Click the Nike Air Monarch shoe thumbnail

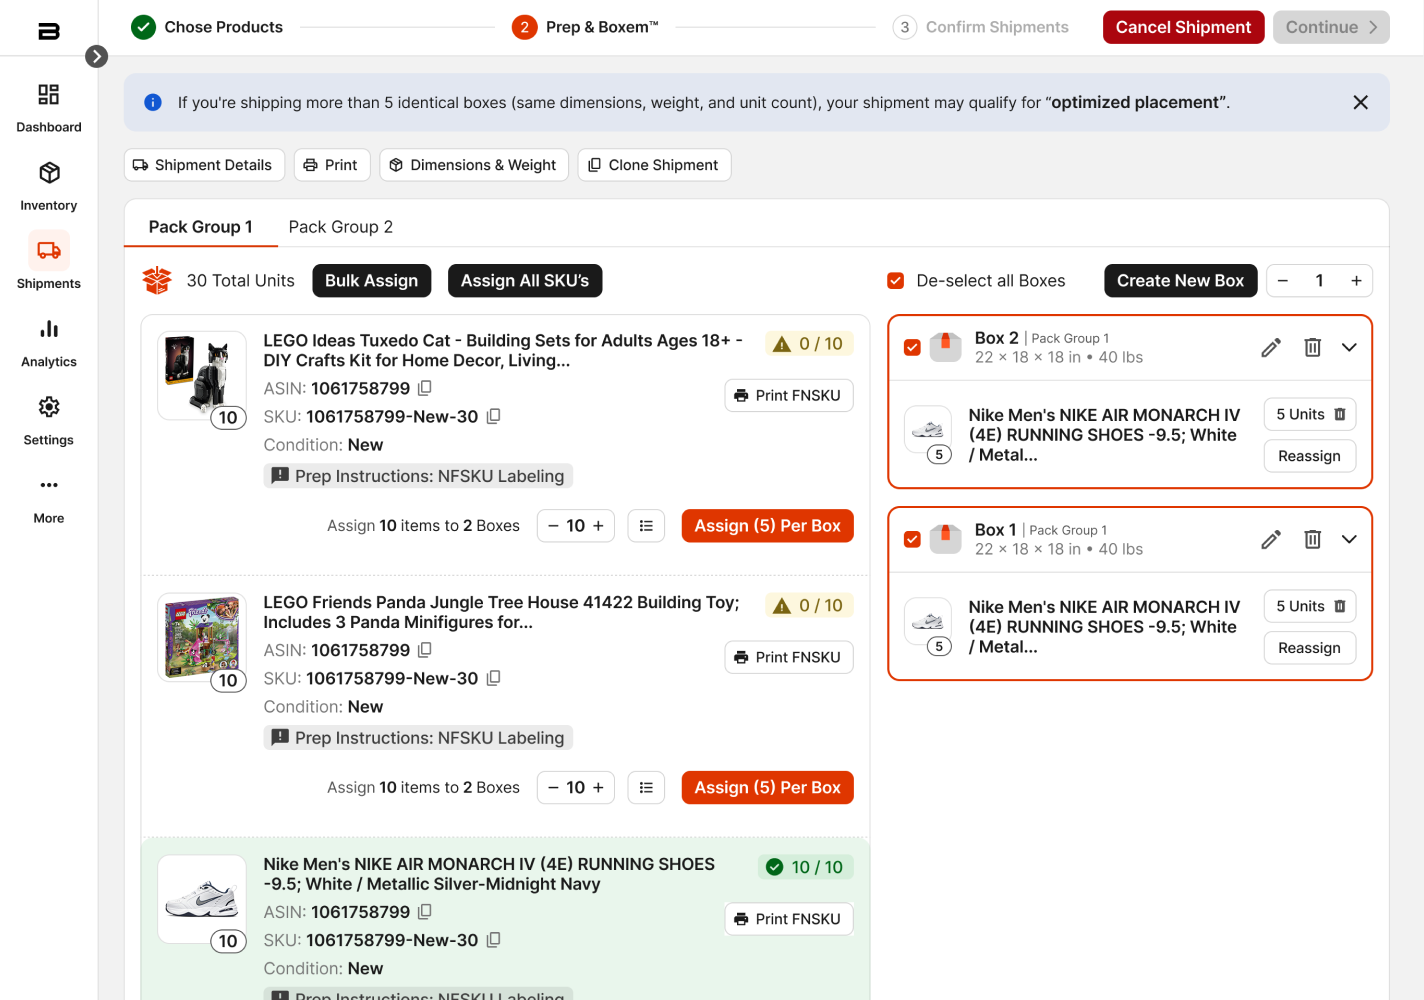pos(202,899)
